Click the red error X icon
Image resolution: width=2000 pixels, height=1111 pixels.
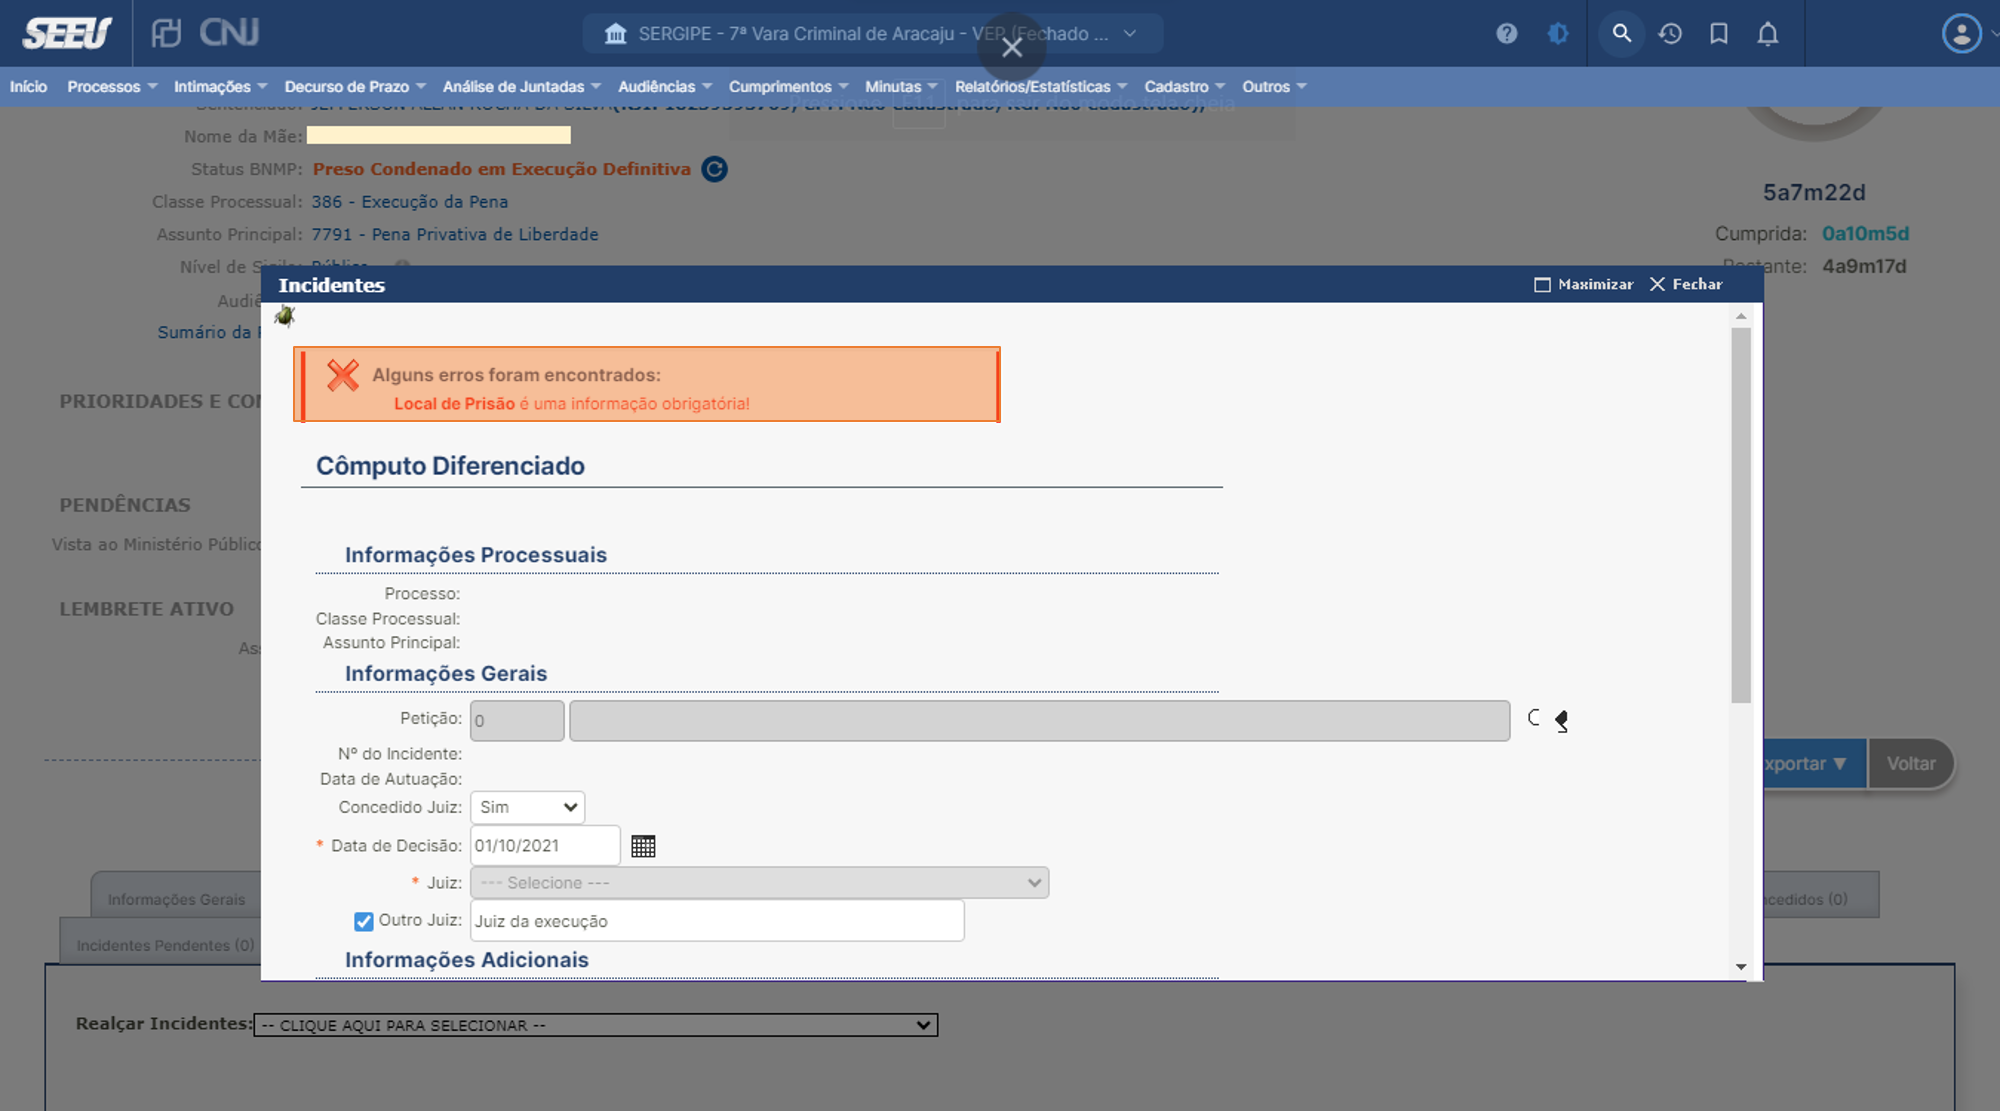pos(343,376)
